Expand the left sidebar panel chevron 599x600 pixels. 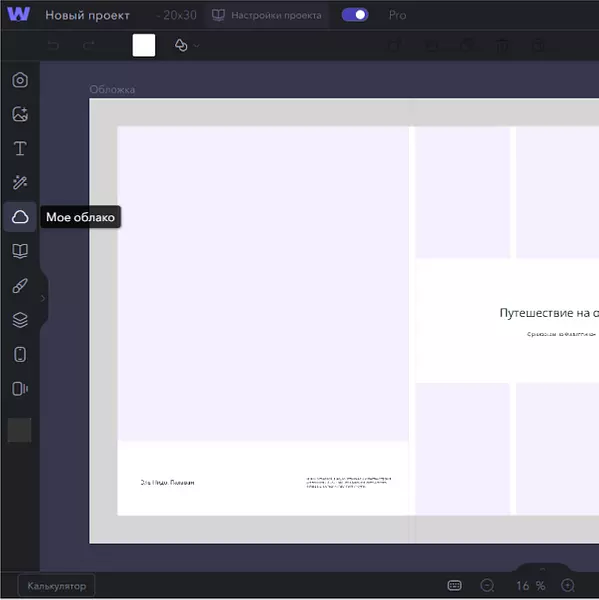pos(42,298)
